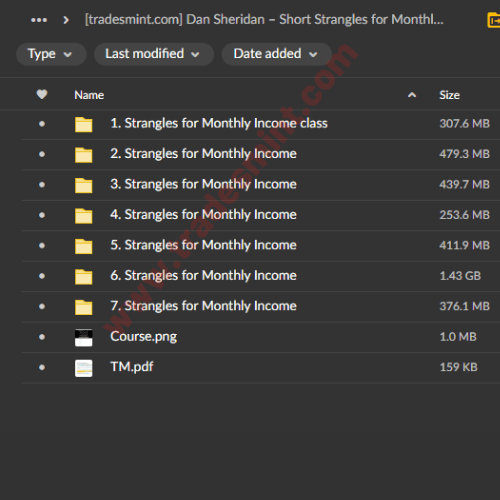Click the folder icon of item 5
This screenshot has width=500, height=500.
[84, 246]
